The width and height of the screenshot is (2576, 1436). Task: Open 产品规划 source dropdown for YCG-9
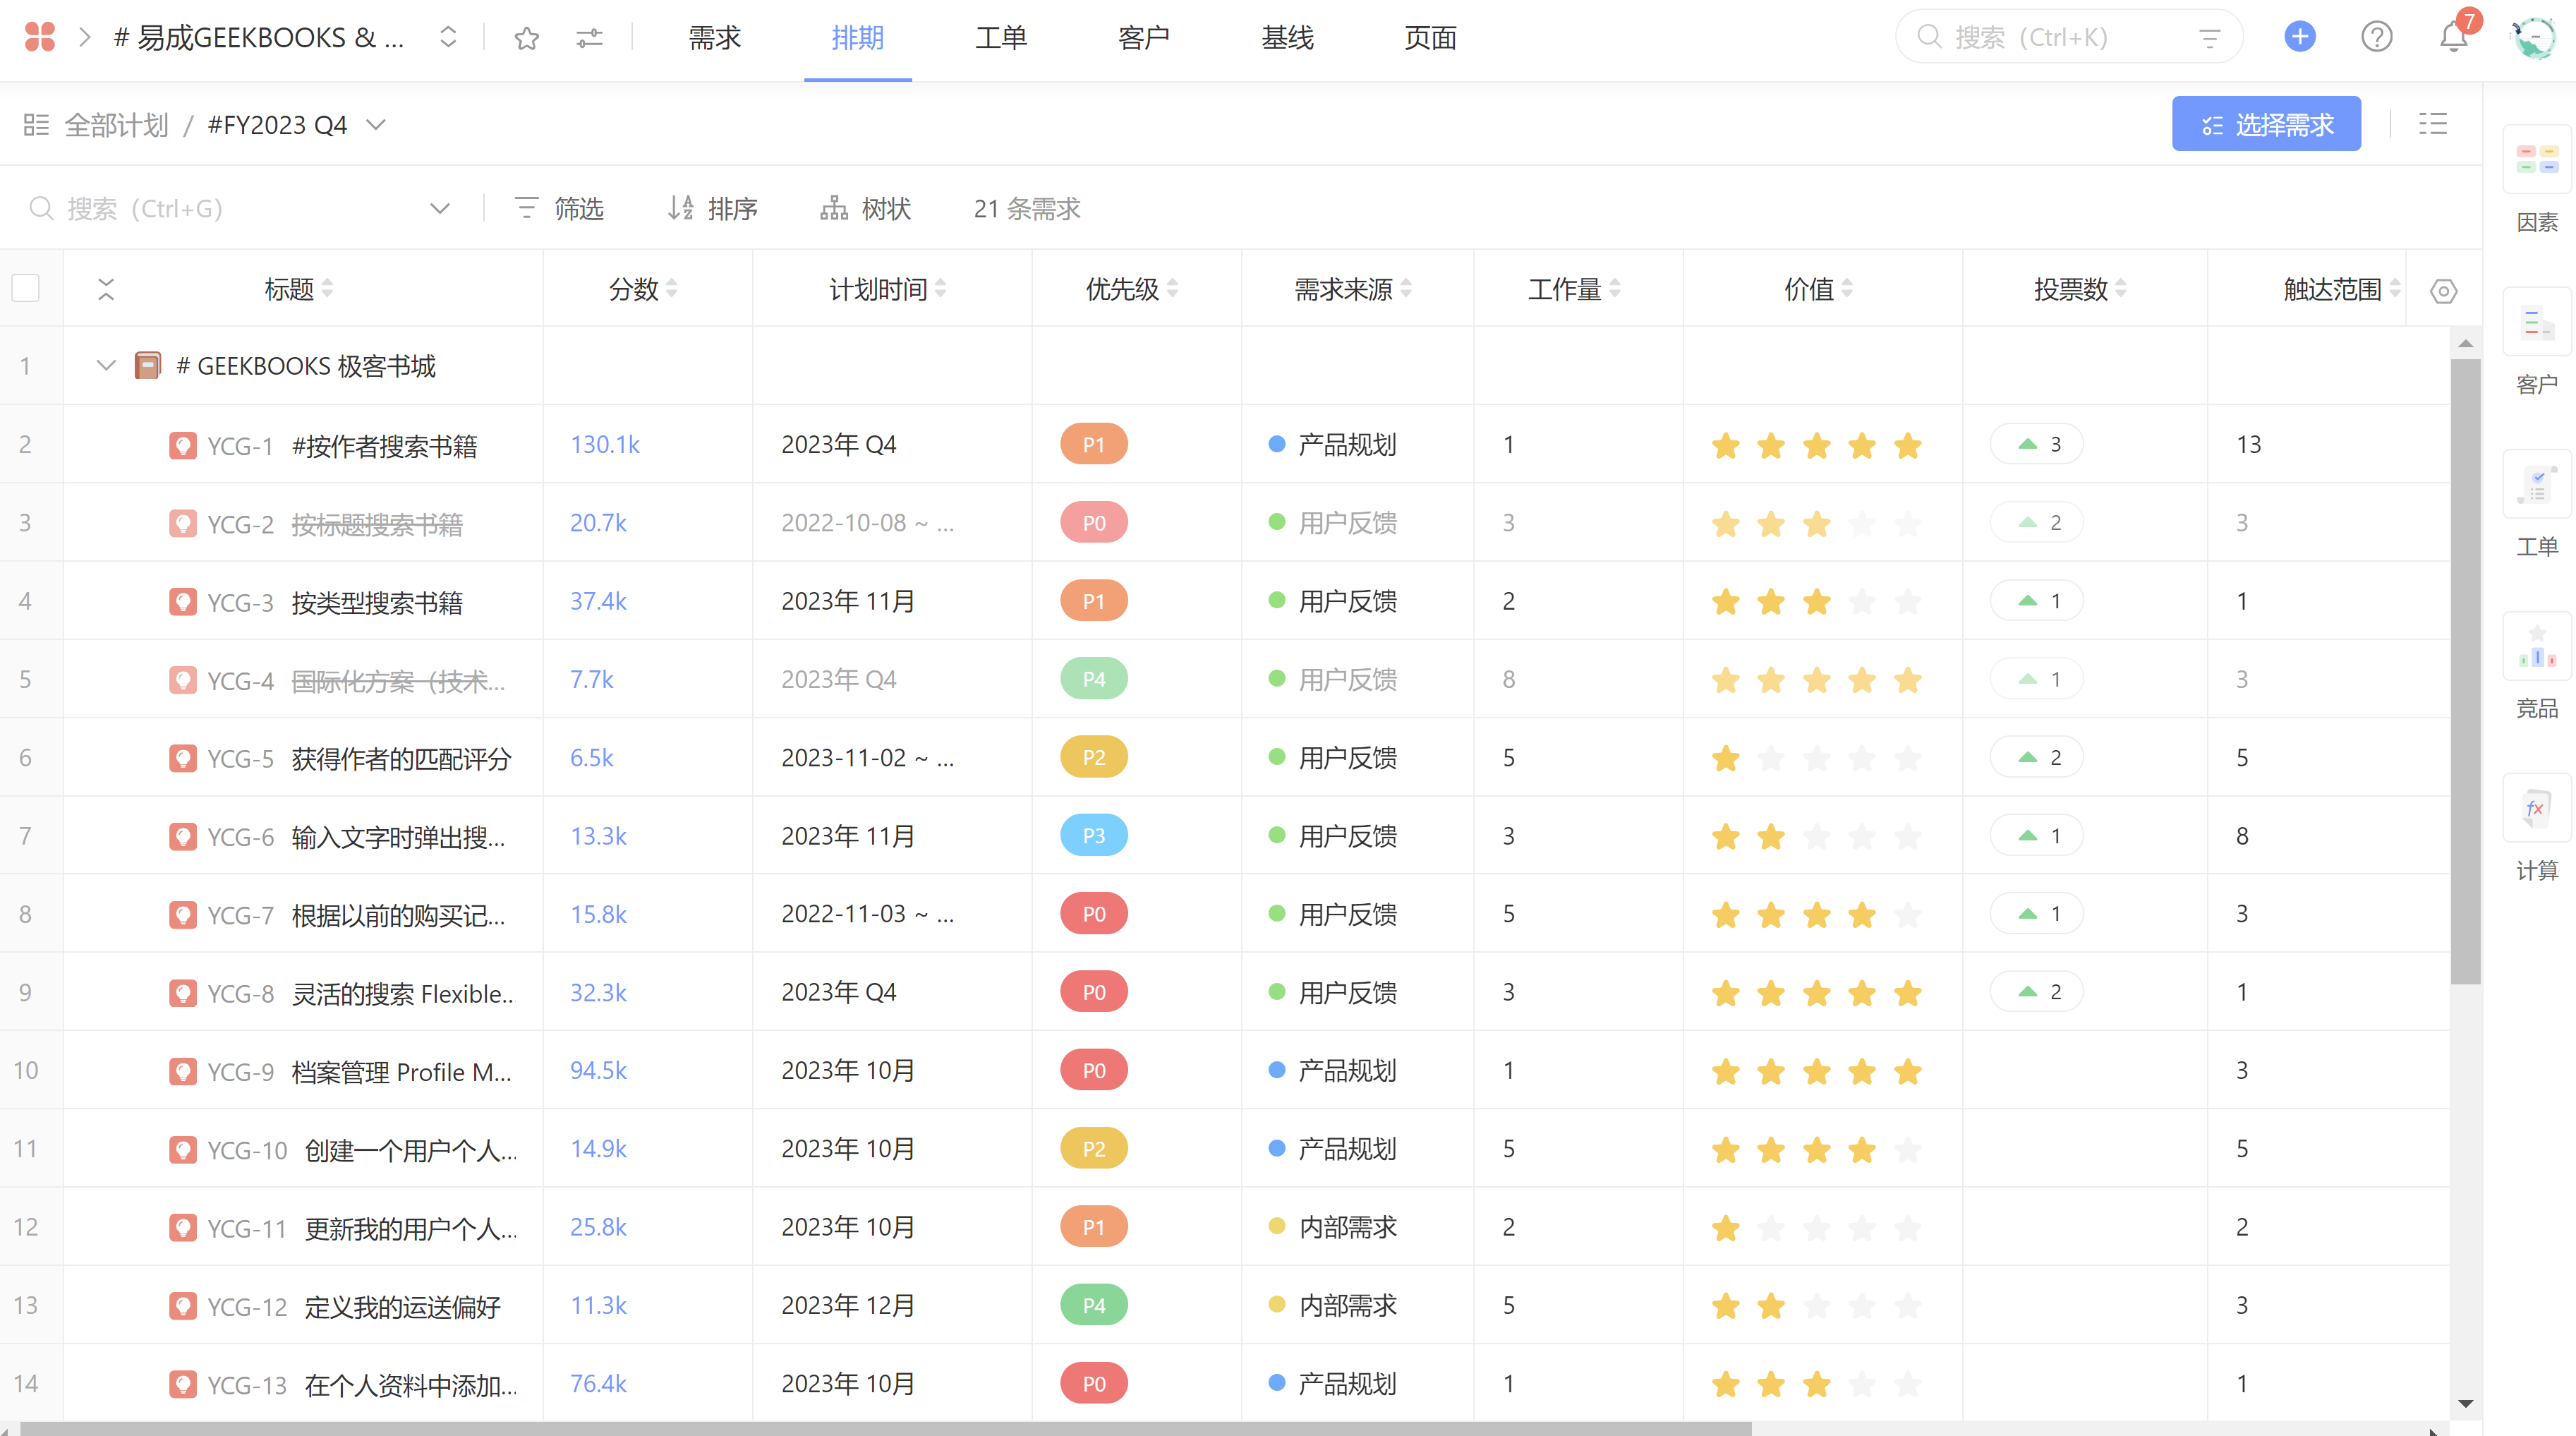(x=1333, y=1070)
